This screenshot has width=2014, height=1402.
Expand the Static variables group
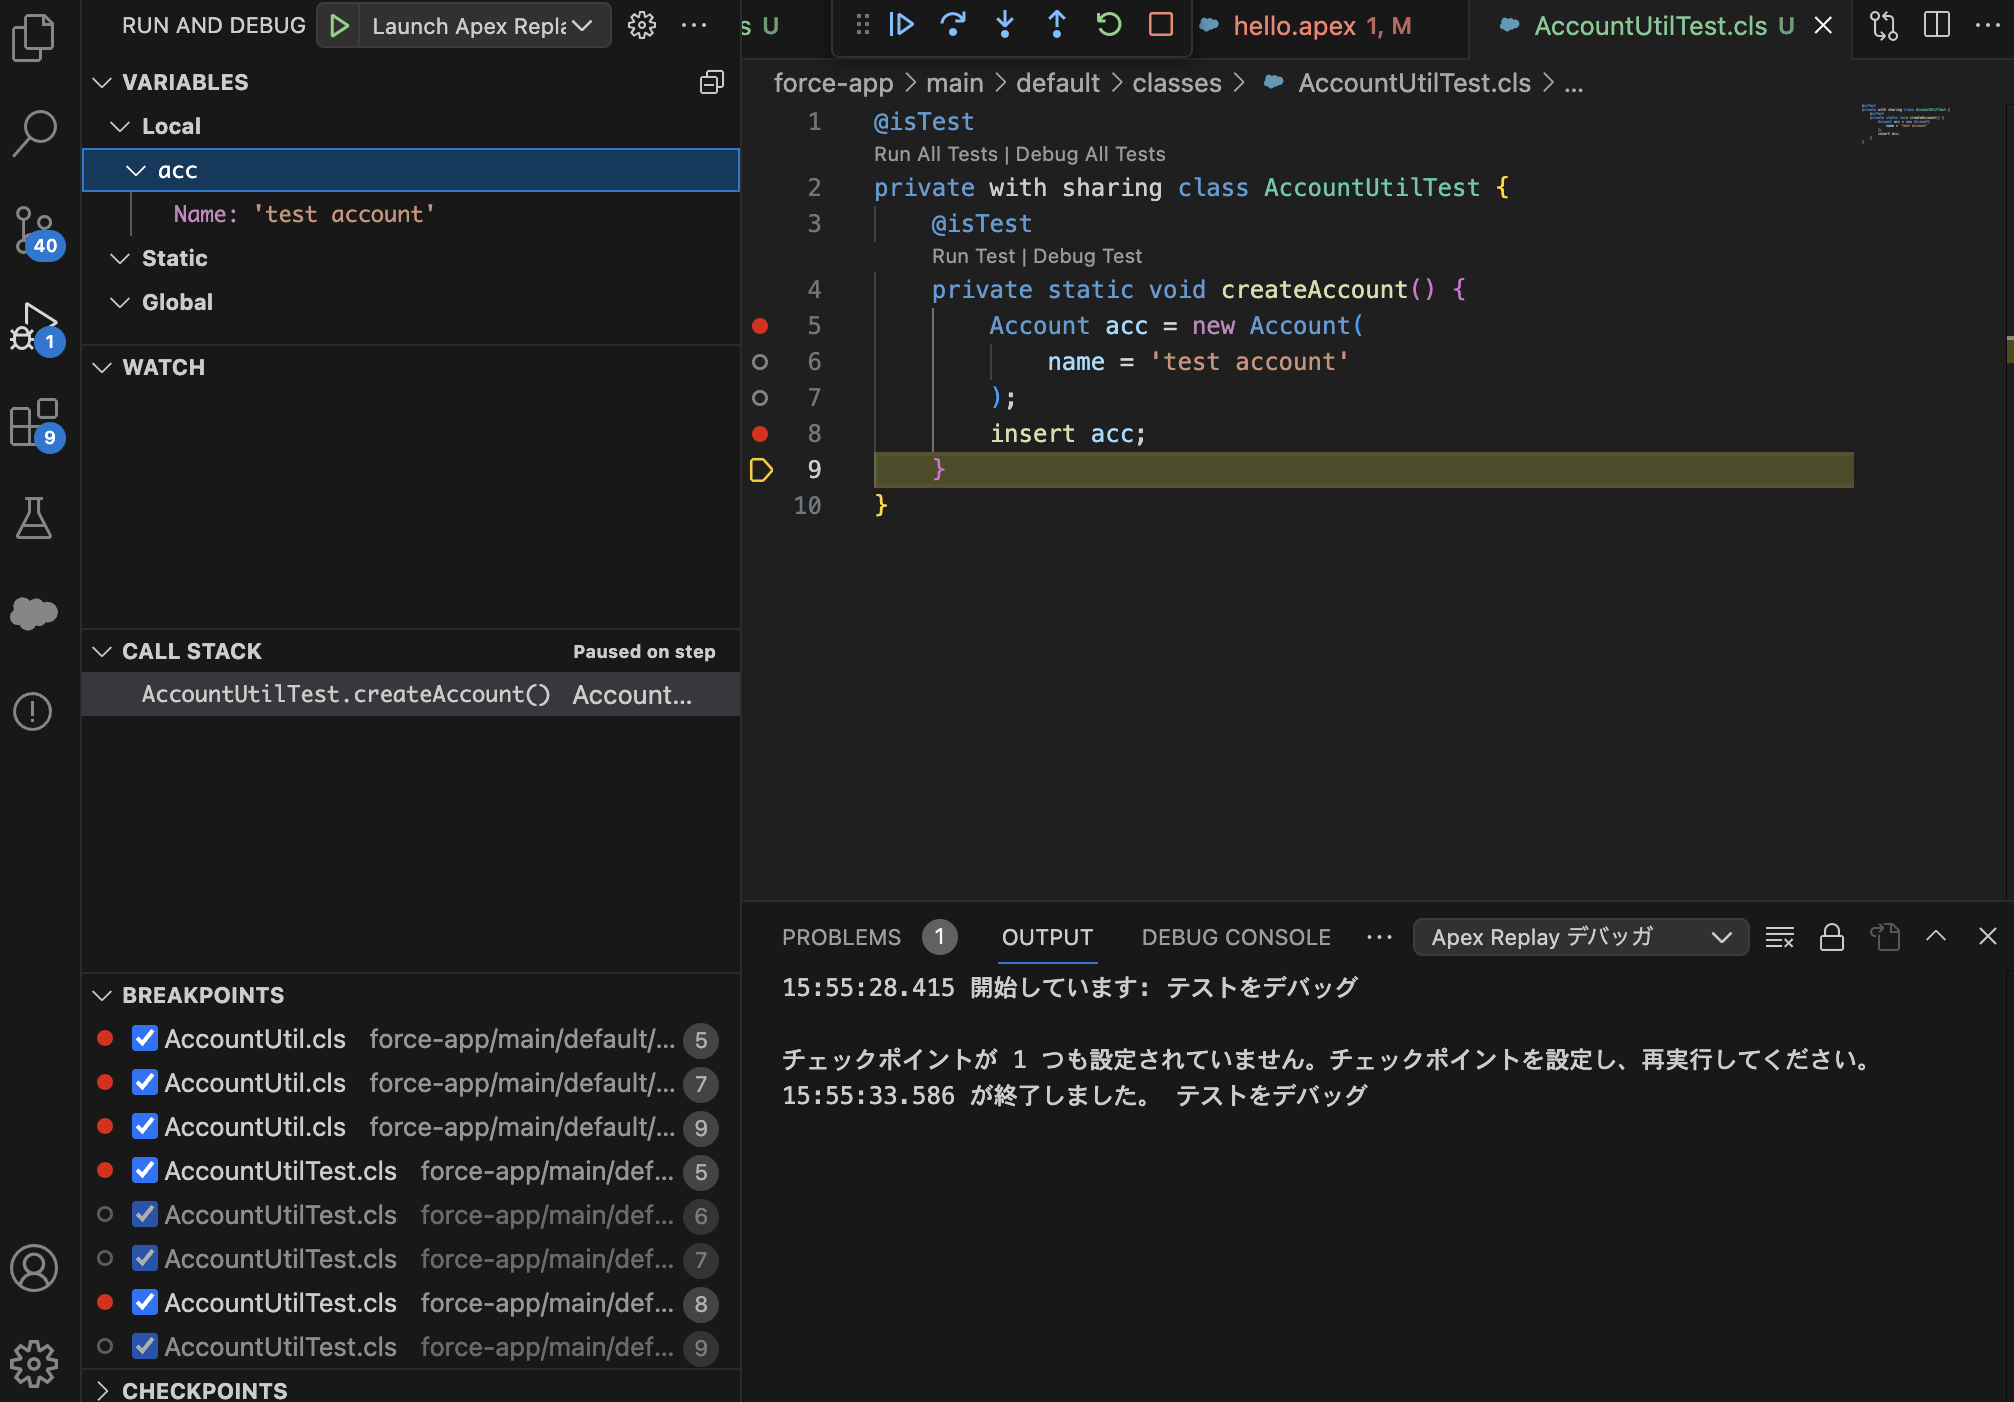[x=121, y=258]
